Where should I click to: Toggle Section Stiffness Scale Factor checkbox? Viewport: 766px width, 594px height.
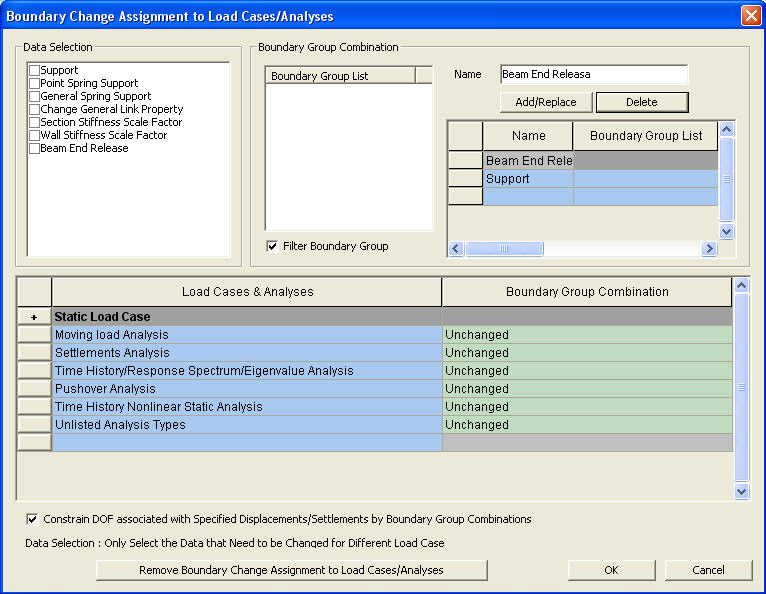tap(35, 123)
